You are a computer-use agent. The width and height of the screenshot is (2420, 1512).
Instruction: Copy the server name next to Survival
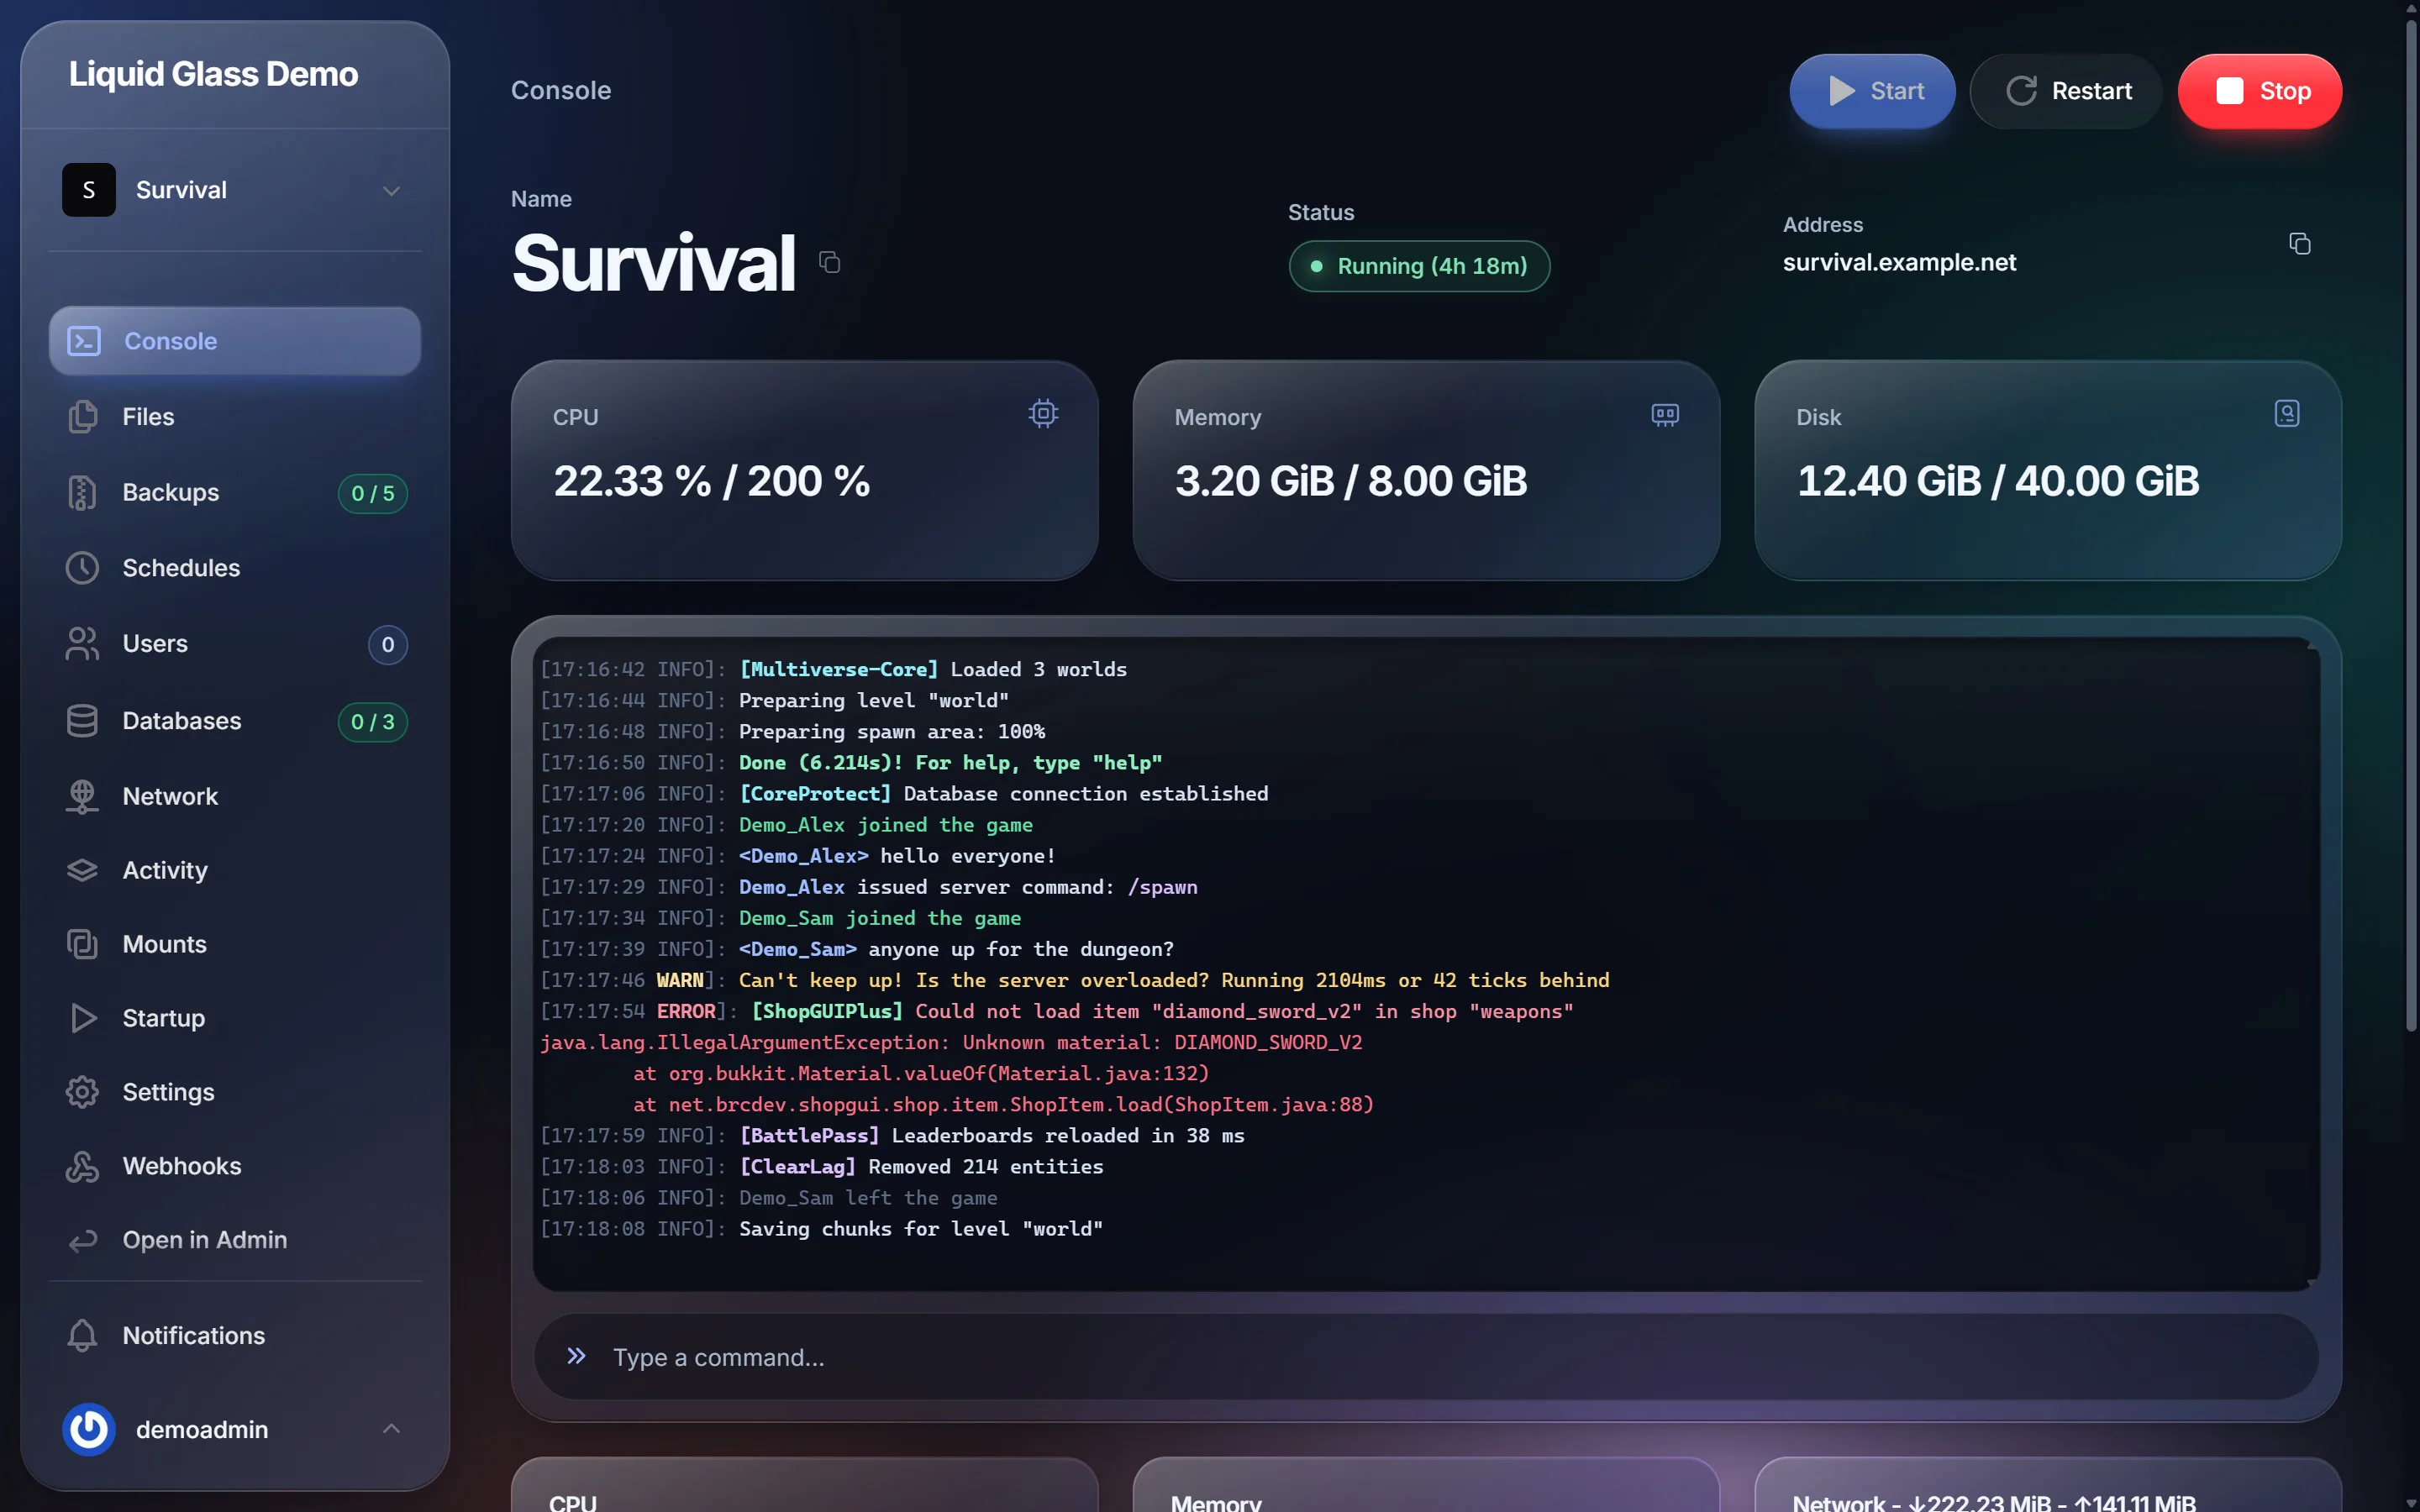click(829, 262)
